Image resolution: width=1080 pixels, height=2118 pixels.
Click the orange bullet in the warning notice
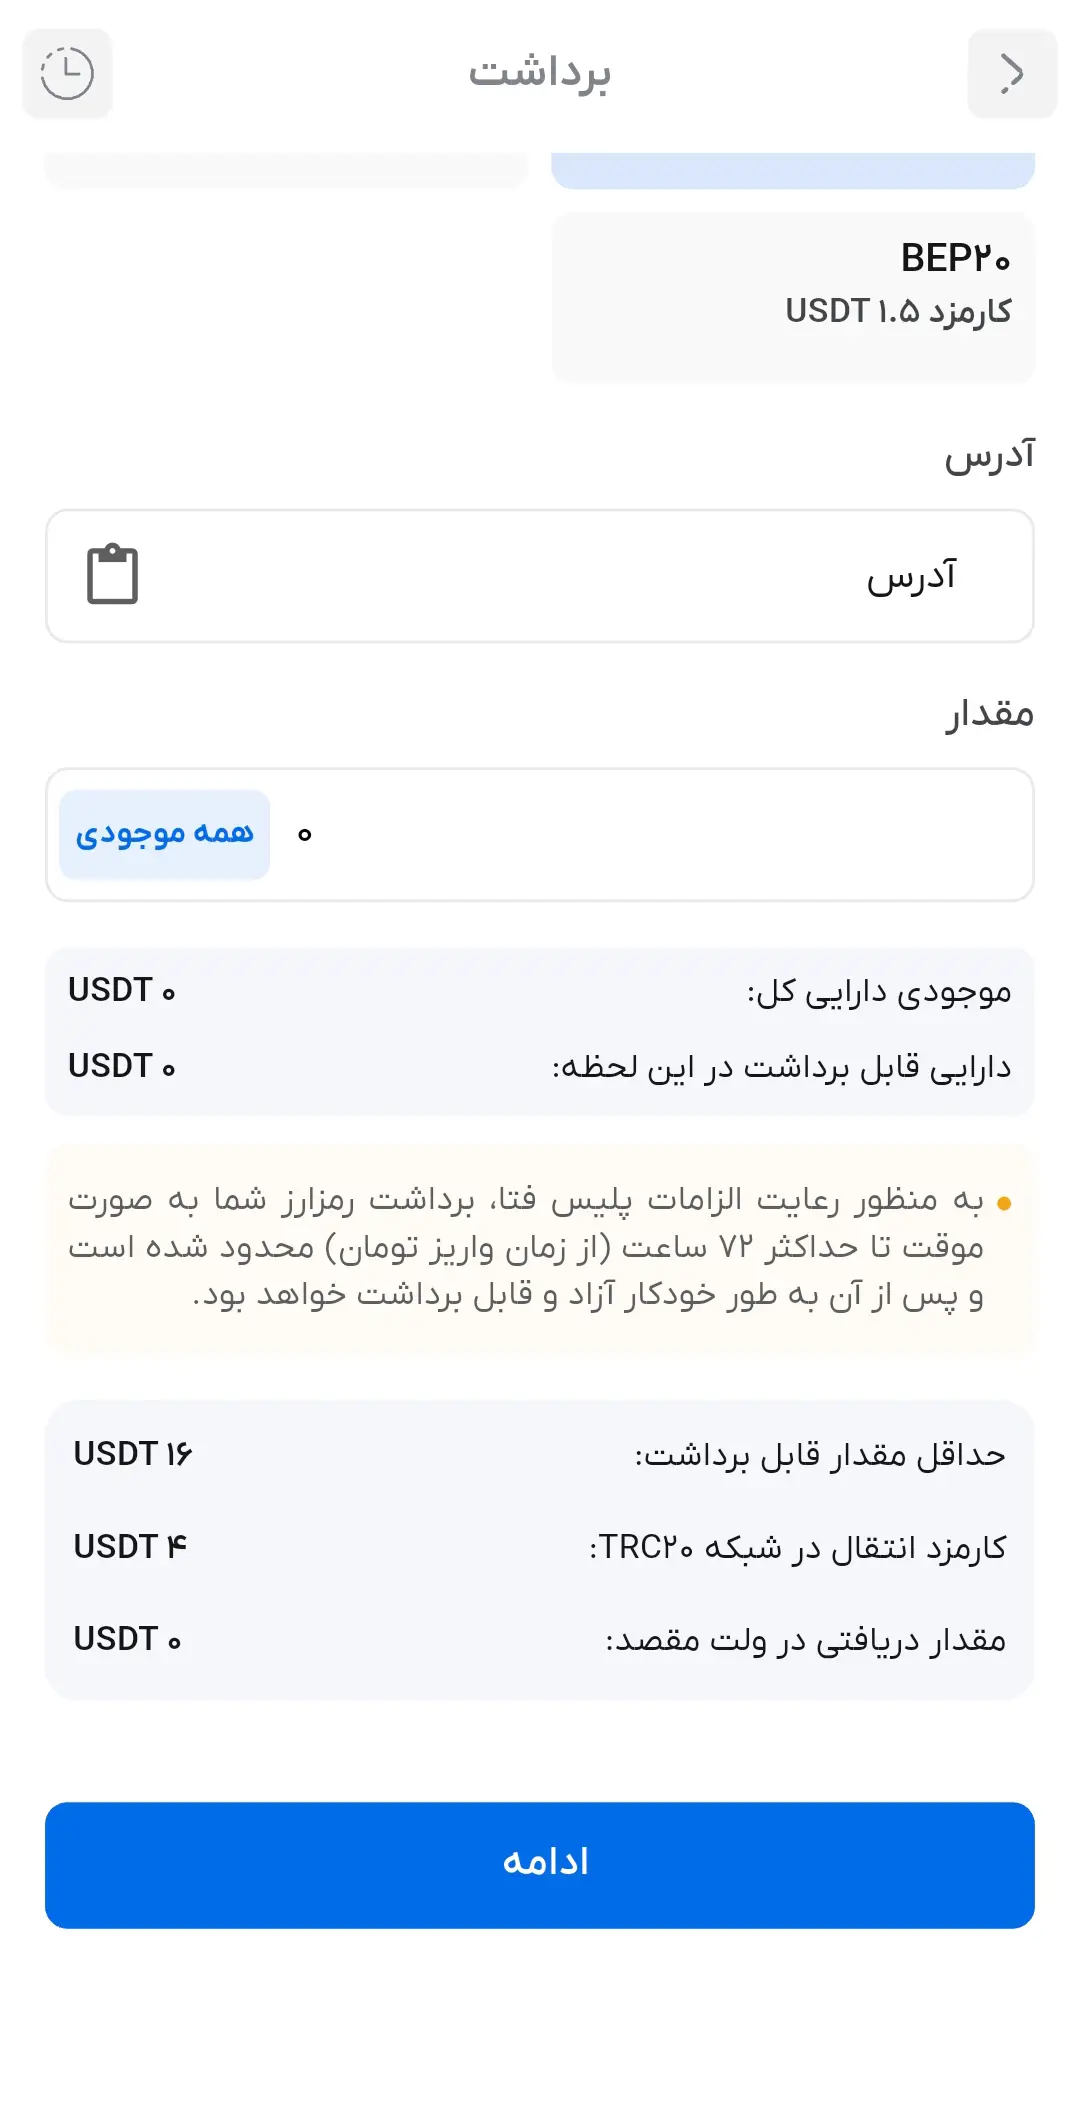coord(1004,1203)
